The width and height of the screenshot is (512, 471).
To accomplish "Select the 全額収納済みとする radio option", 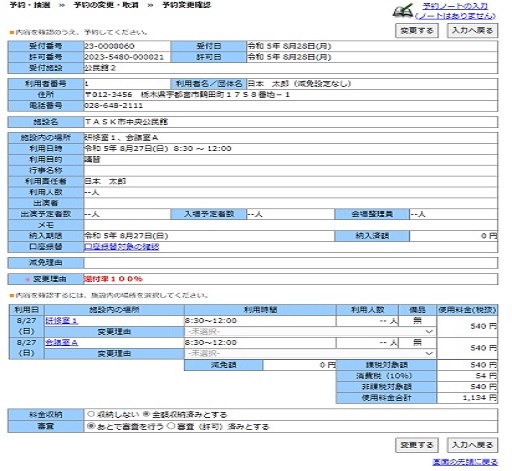I will tap(146, 414).
